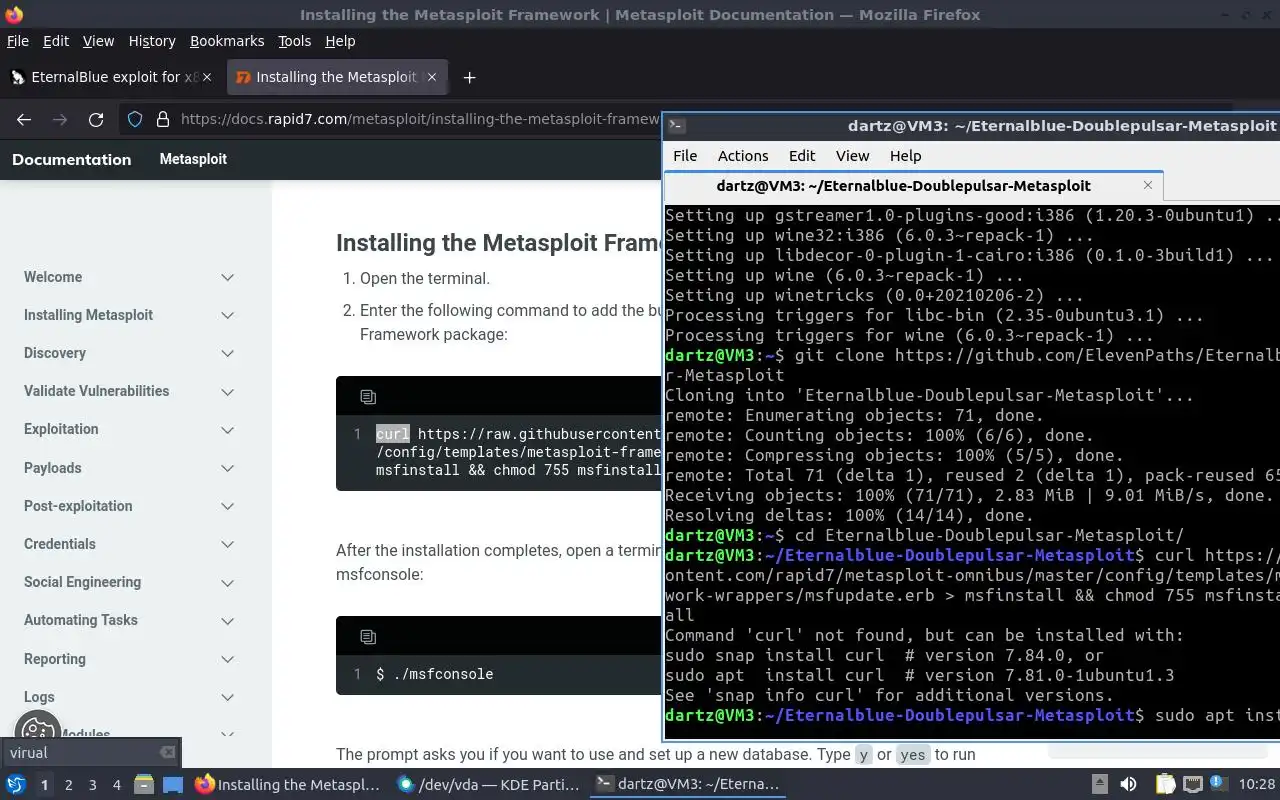Clear the virual search field text
The height and width of the screenshot is (800, 1280).
click(168, 753)
